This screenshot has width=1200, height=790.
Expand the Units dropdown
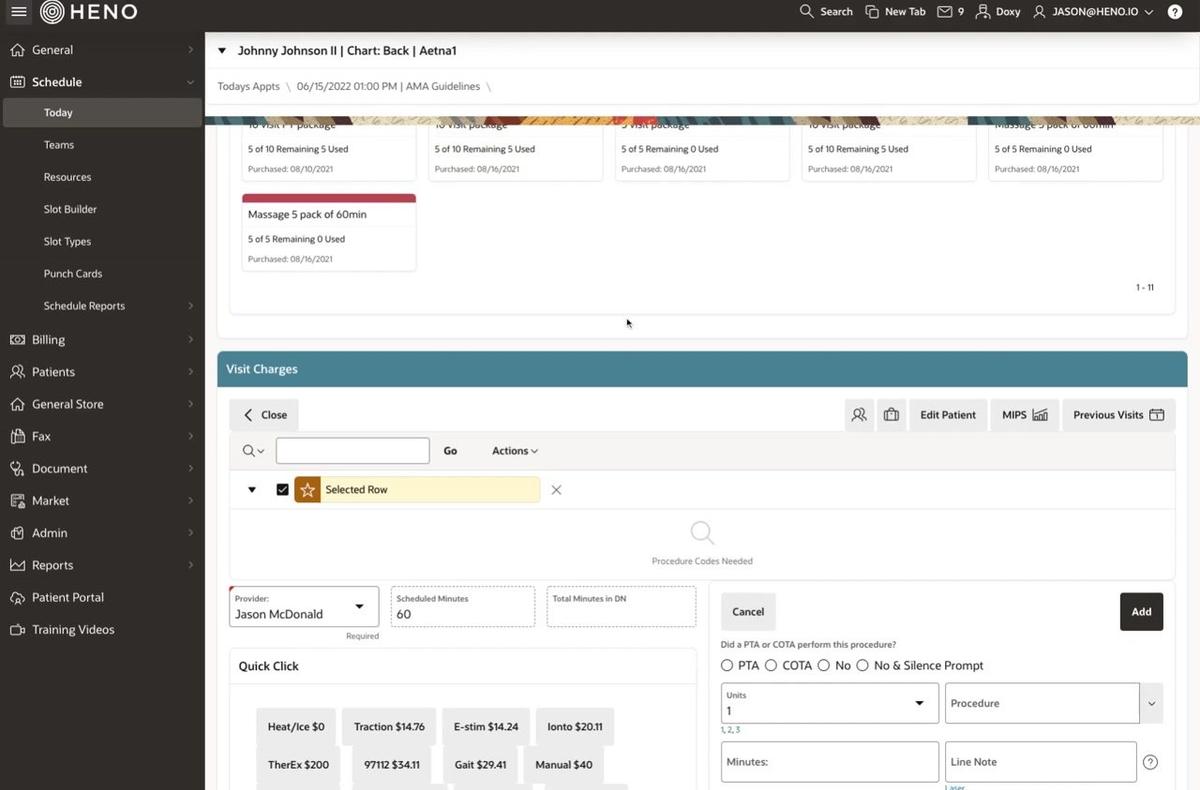[919, 704]
